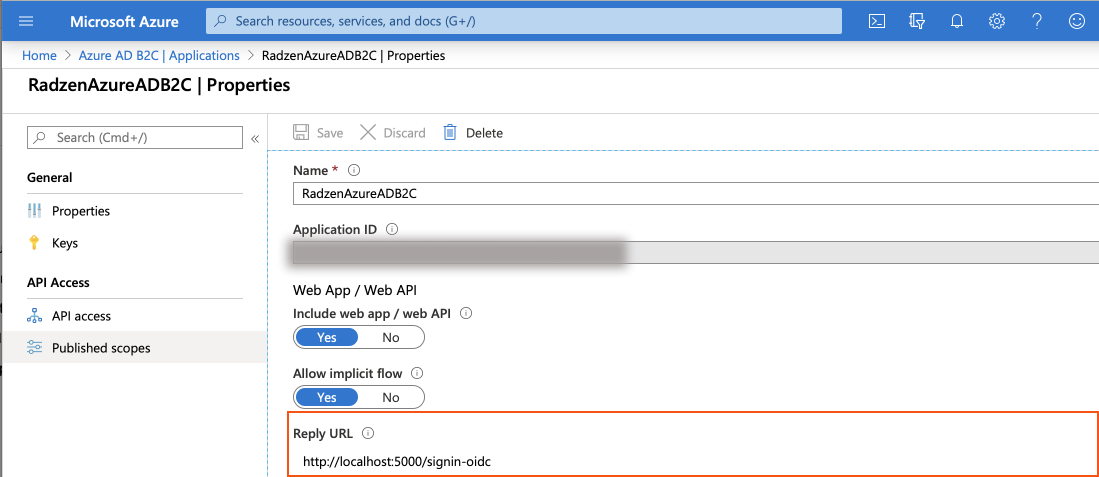
Task: Select Yes for Allow implicit flow
Action: [327, 397]
